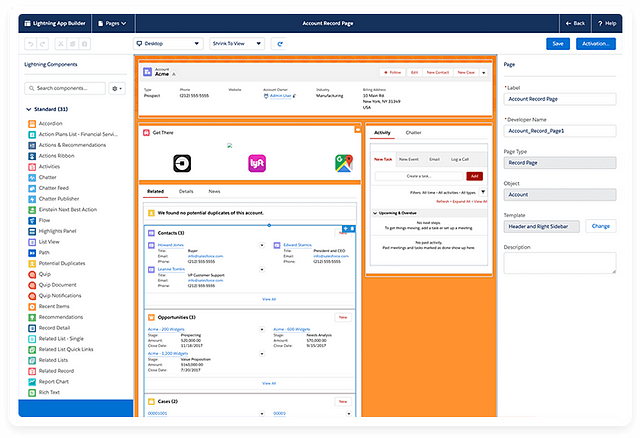The image size is (640, 438).
Task: Select the Chatter Publisher component icon
Action: [32, 199]
